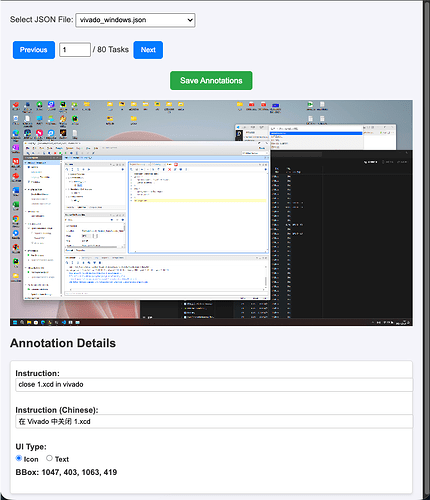Click the Next button
Image resolution: width=430 pixels, height=500 pixels.
pos(148,50)
